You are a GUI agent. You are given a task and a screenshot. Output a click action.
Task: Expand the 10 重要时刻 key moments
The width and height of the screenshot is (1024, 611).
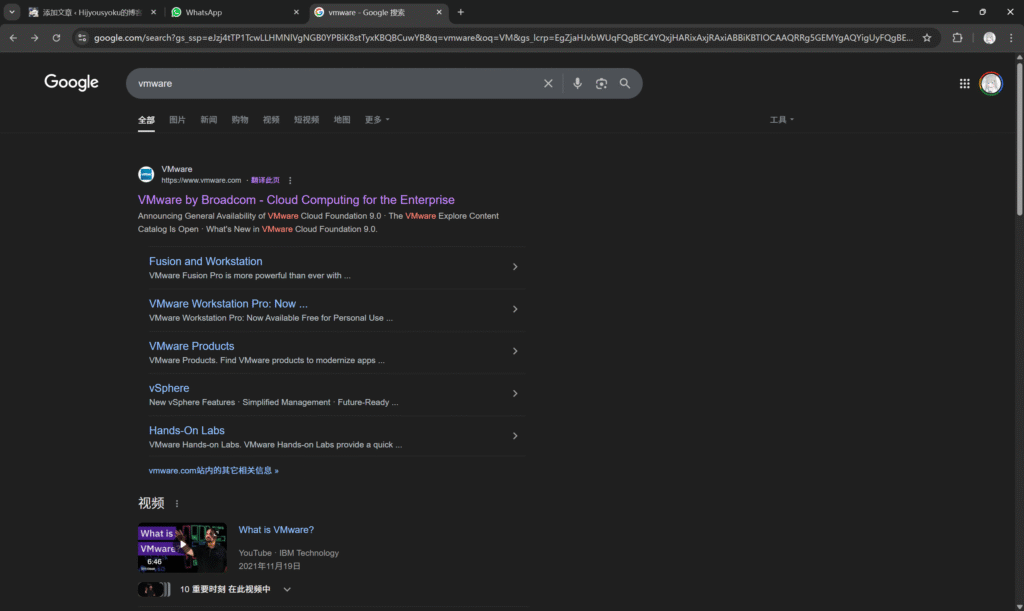[287, 589]
